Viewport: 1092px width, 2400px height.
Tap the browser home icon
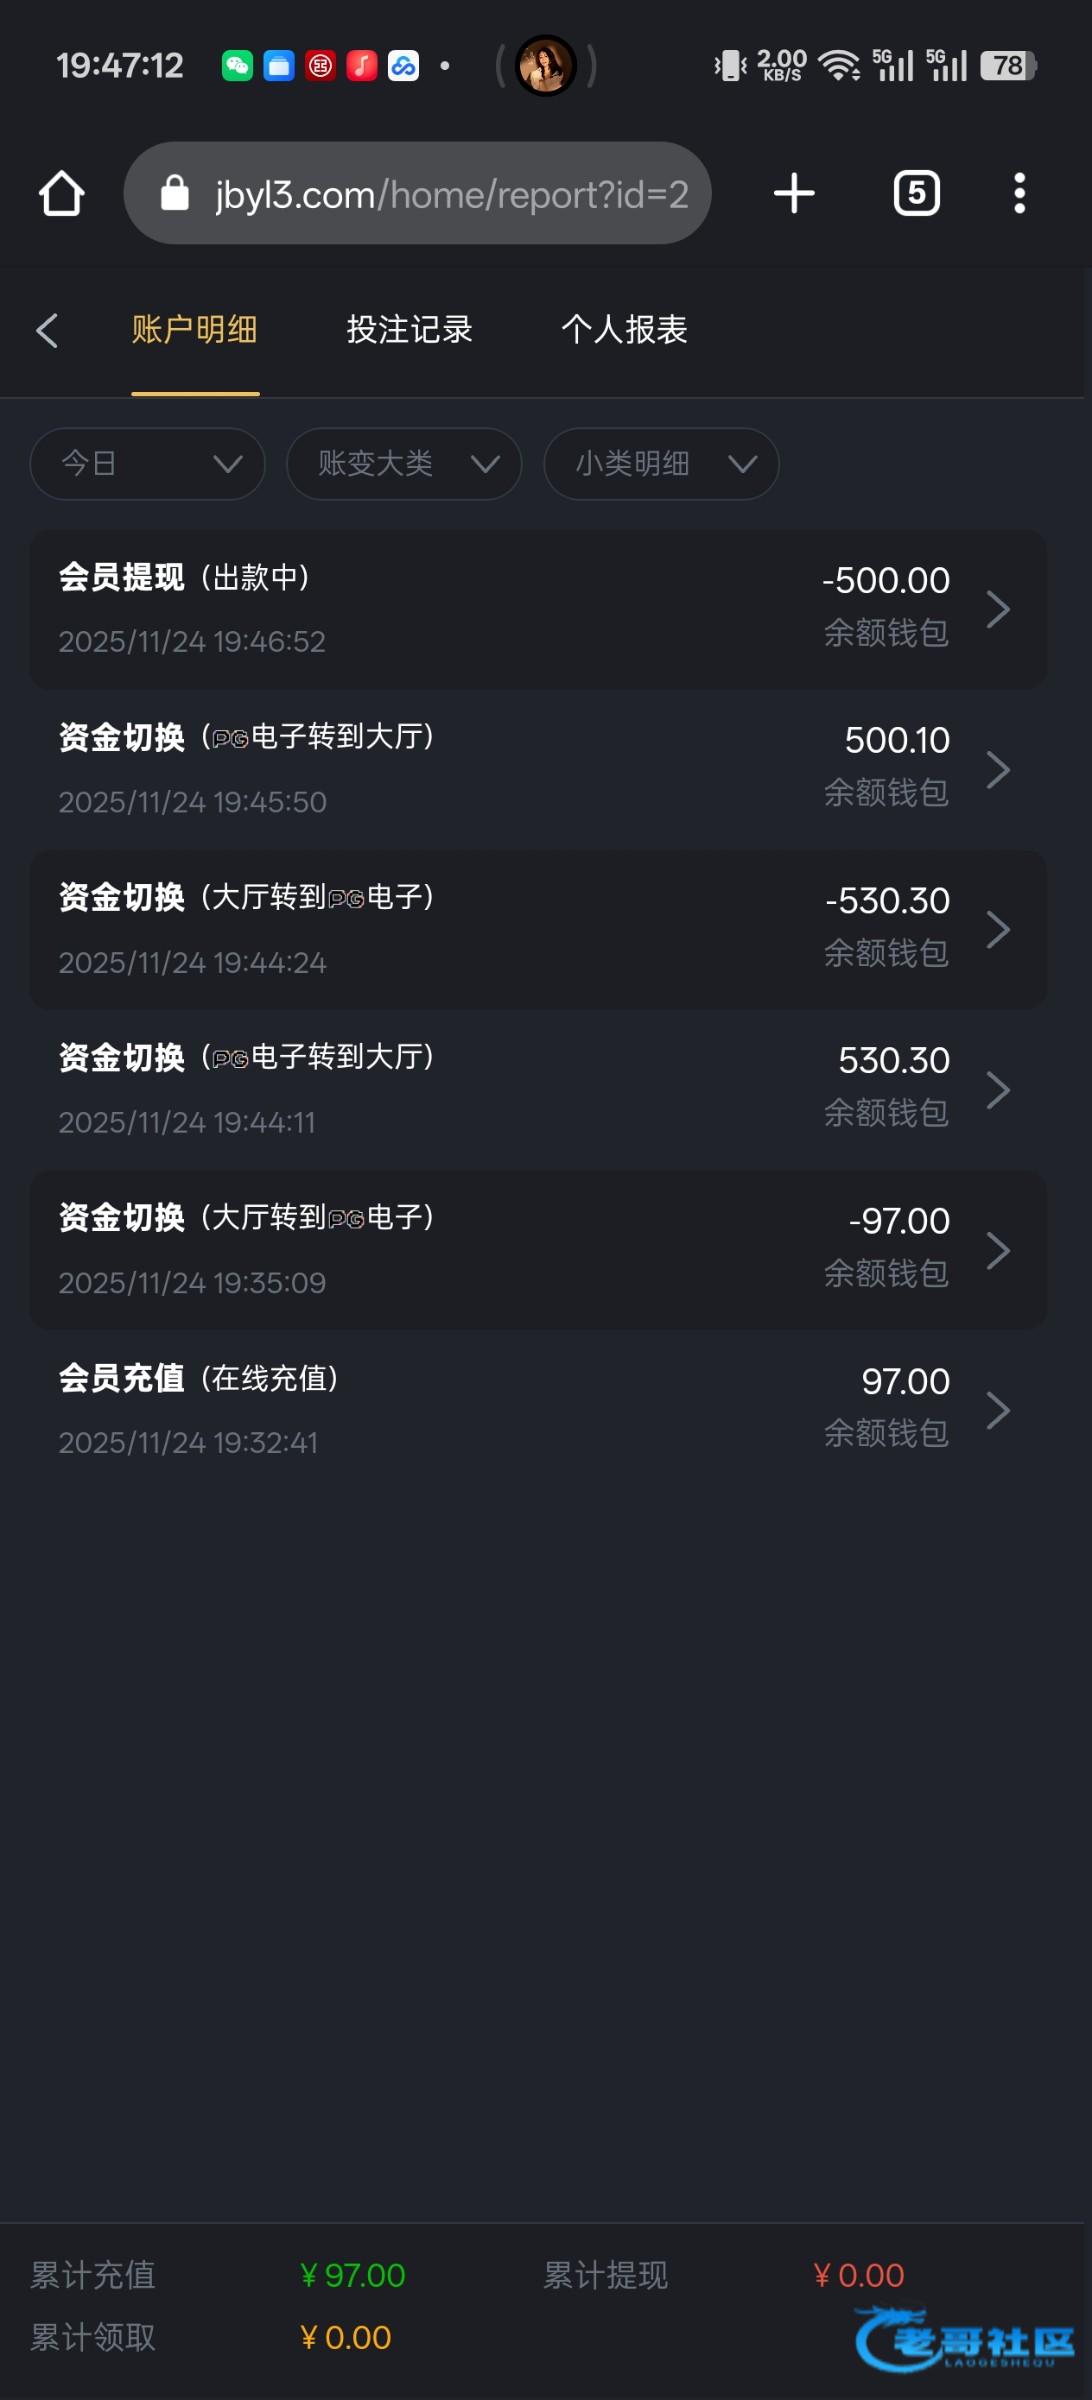tap(62, 193)
